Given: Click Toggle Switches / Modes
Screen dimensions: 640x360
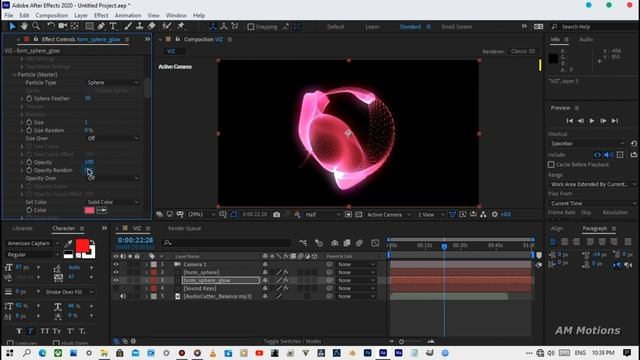Looking at the screenshot, I should [x=292, y=341].
